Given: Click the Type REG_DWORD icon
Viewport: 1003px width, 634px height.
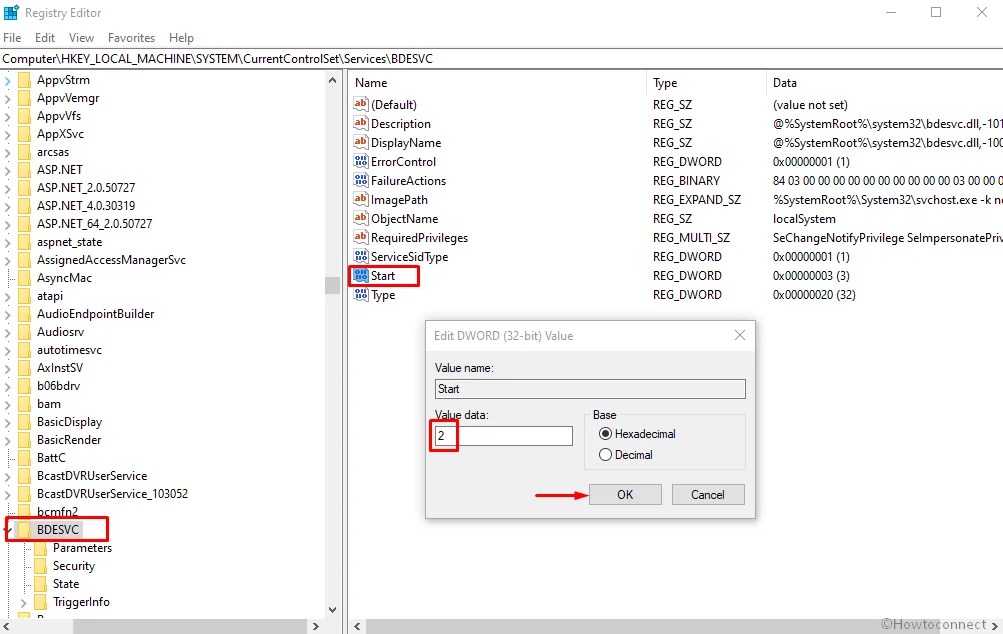Looking at the screenshot, I should click(x=364, y=295).
